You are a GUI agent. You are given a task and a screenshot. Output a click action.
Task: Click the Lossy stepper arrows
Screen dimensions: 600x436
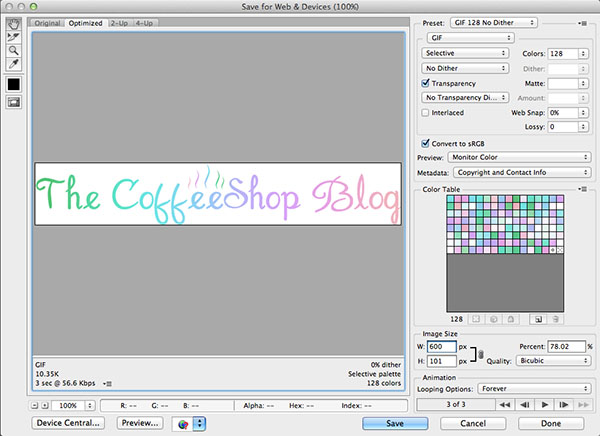[583, 127]
